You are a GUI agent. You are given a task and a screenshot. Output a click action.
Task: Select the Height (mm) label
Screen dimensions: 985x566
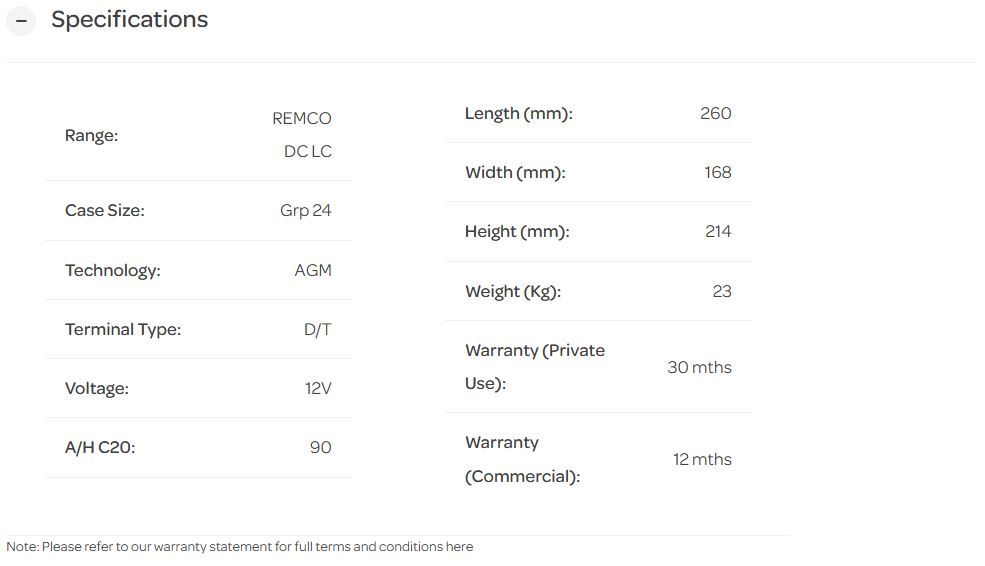(516, 231)
